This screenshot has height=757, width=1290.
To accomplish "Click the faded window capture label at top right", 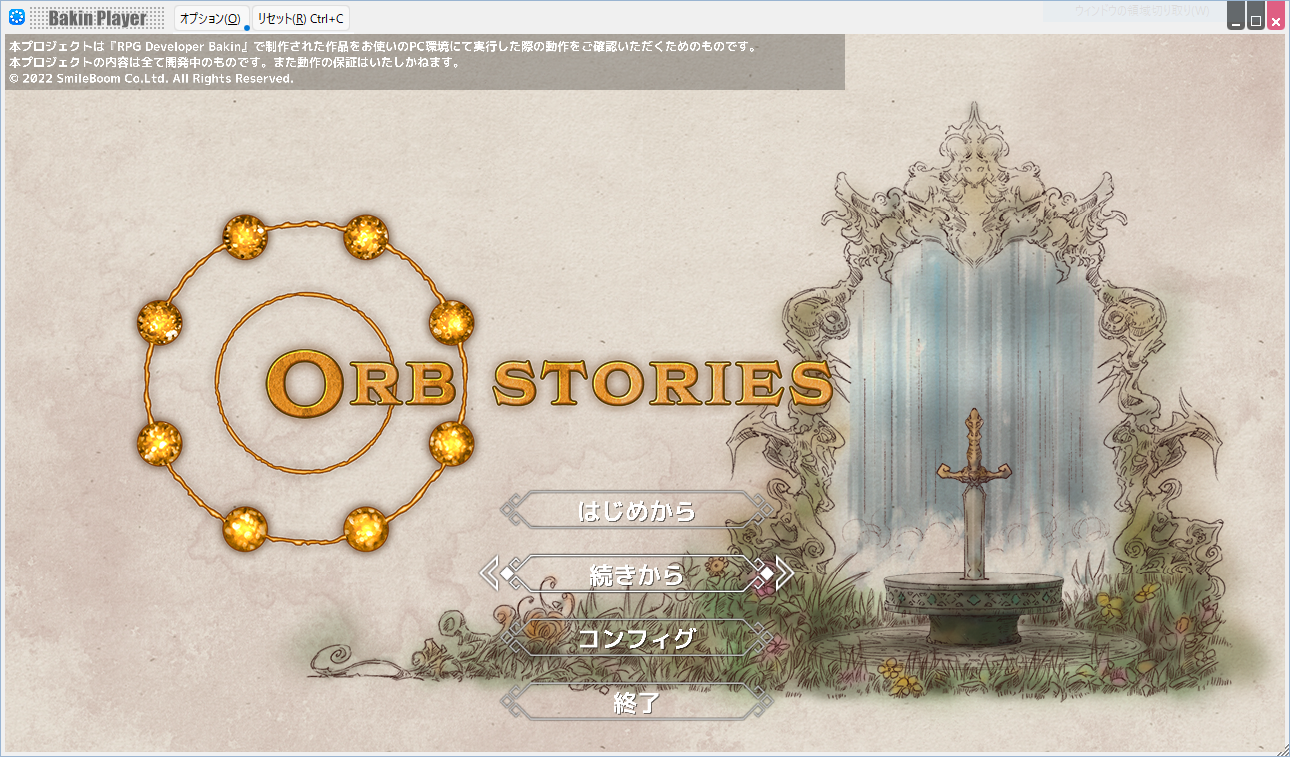I will point(1141,11).
